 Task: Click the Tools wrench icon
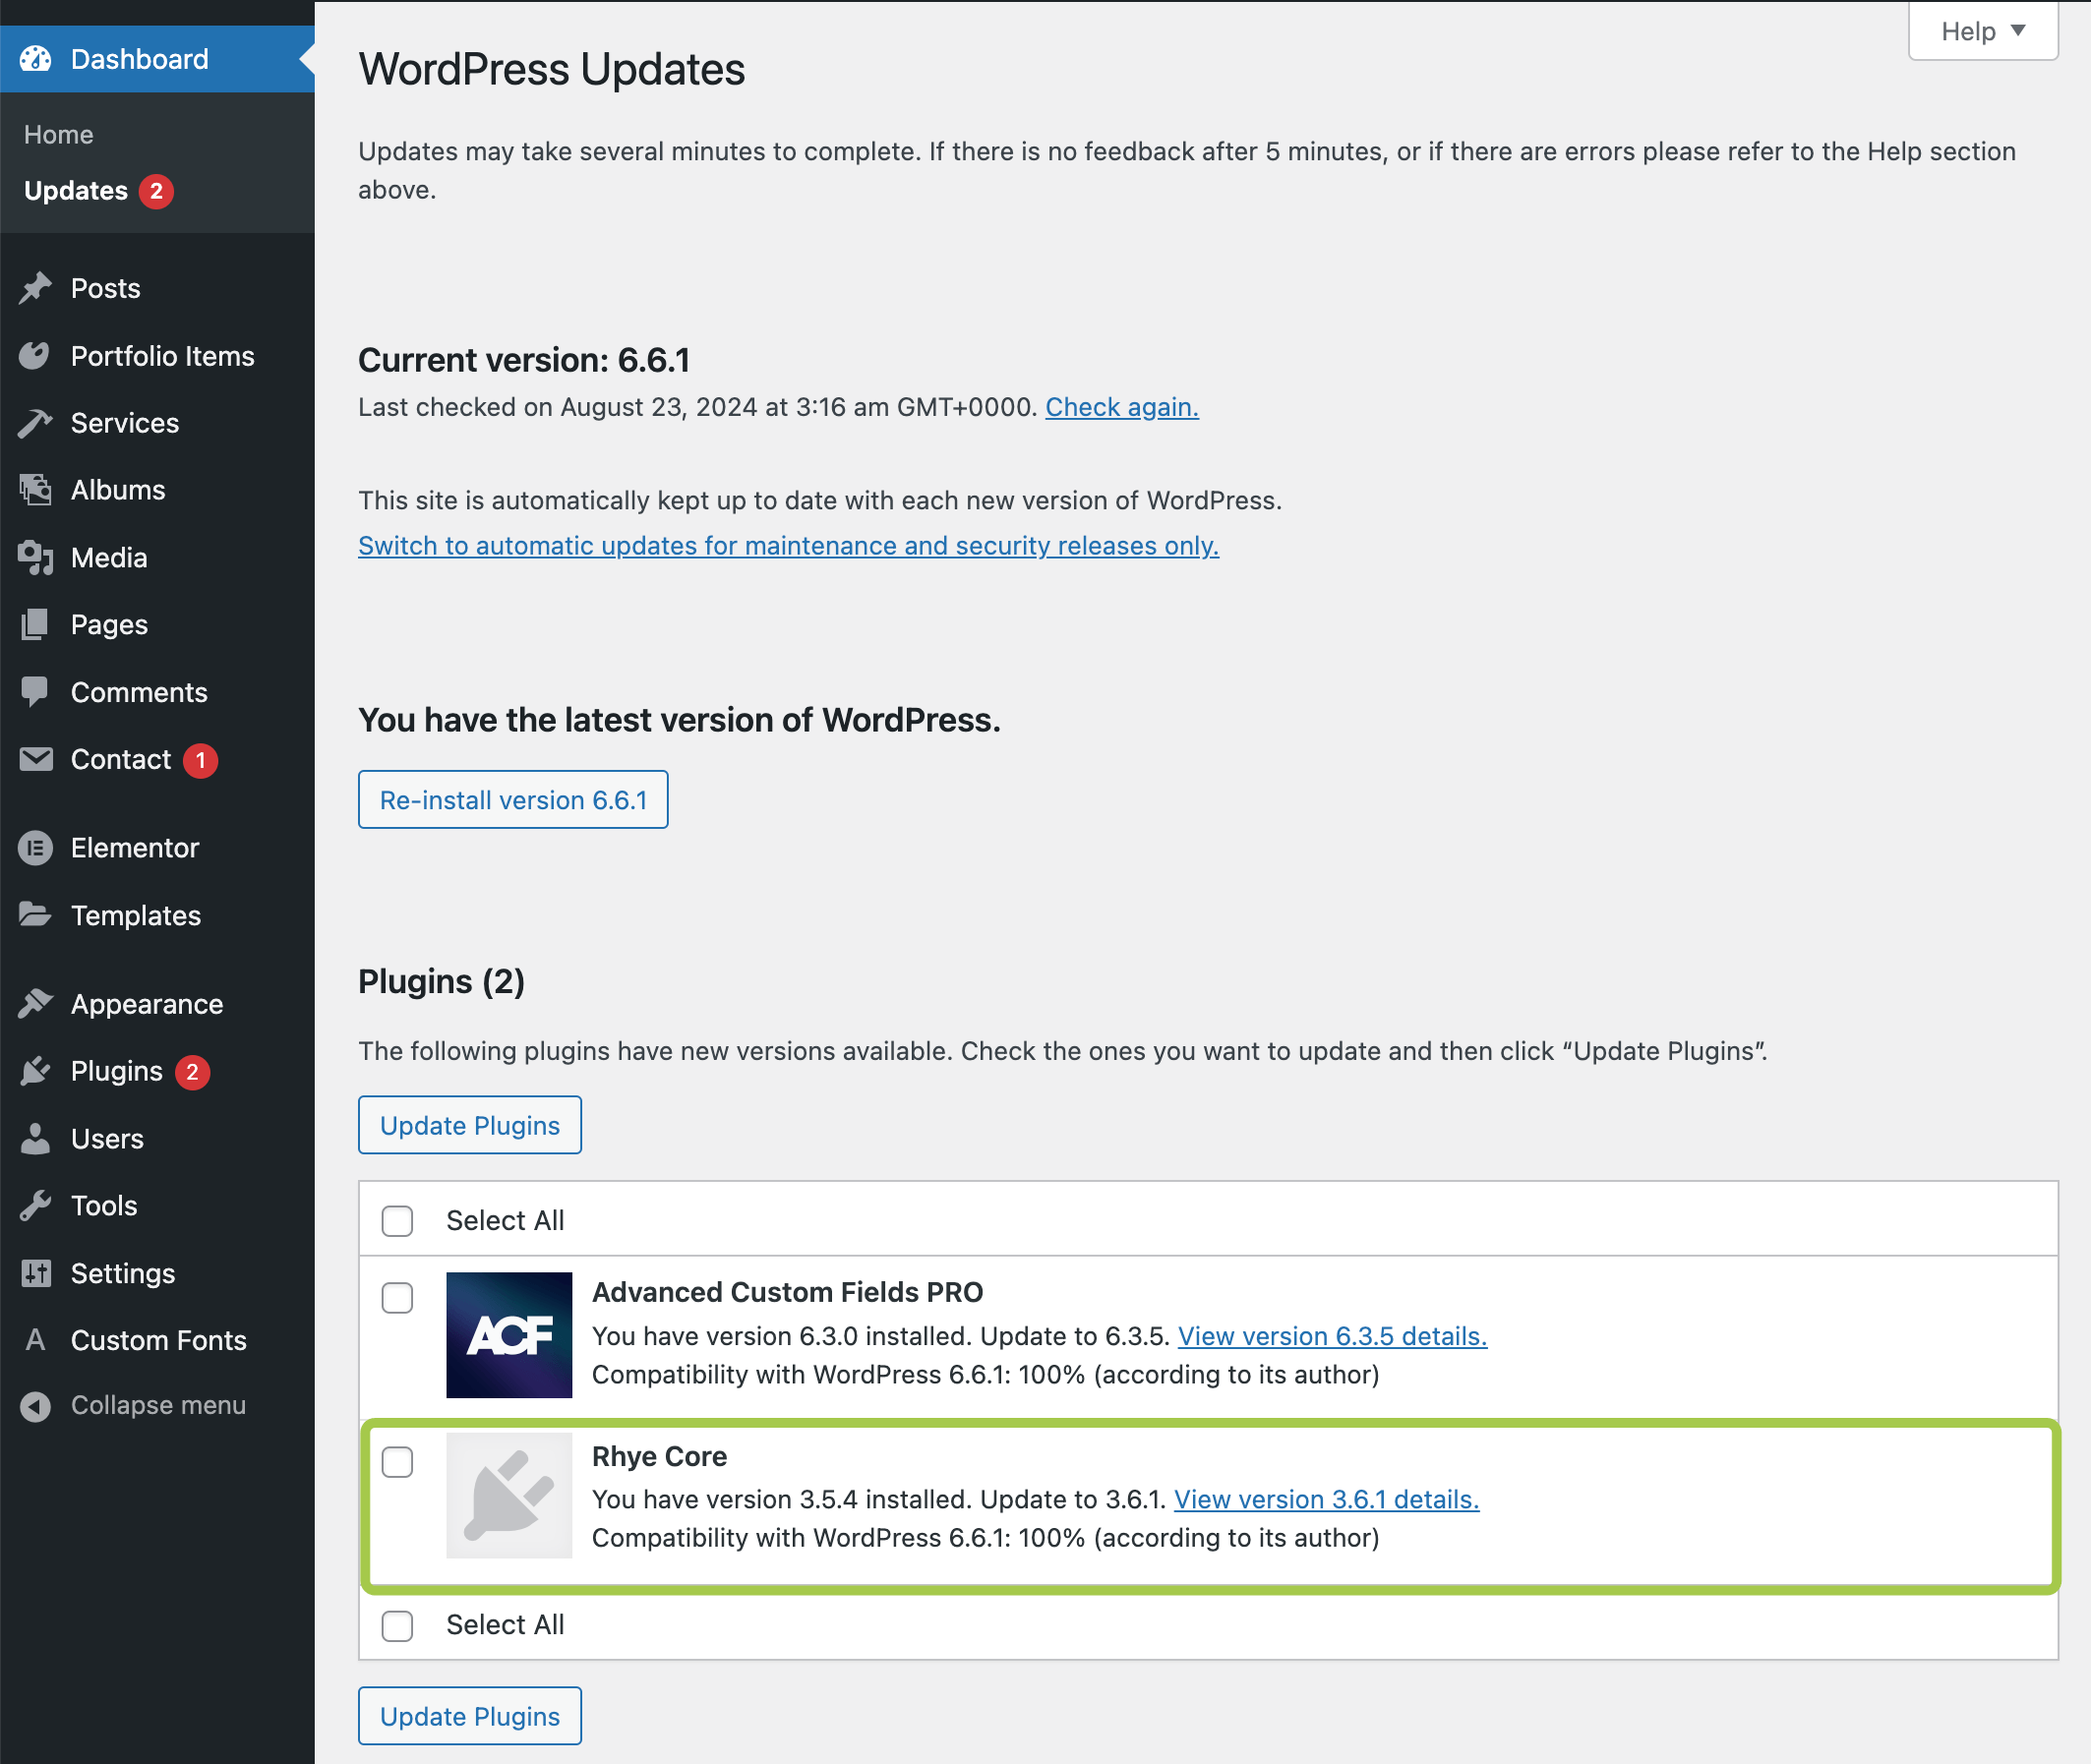pos(35,1205)
